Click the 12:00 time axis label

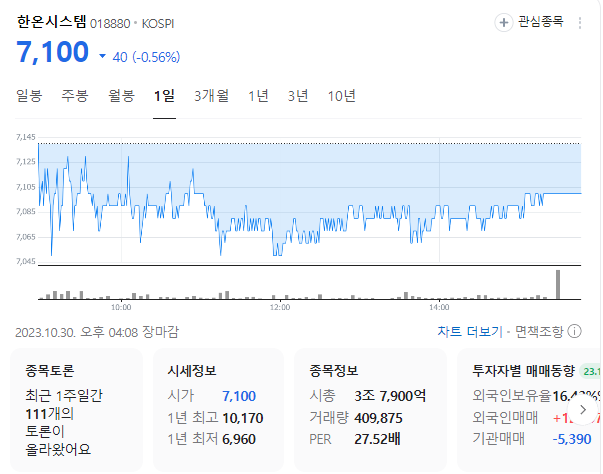pos(280,307)
